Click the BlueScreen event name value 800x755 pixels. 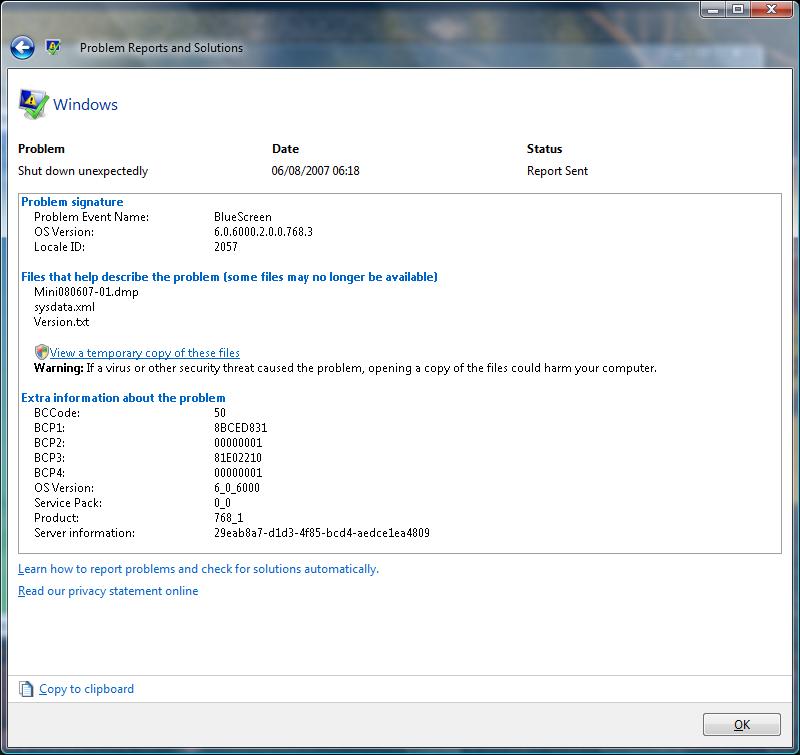pos(243,217)
